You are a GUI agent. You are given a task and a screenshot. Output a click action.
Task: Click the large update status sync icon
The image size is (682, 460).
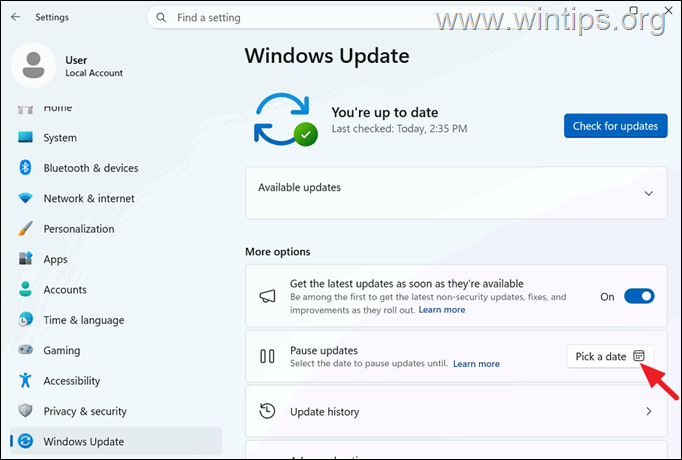[x=285, y=120]
